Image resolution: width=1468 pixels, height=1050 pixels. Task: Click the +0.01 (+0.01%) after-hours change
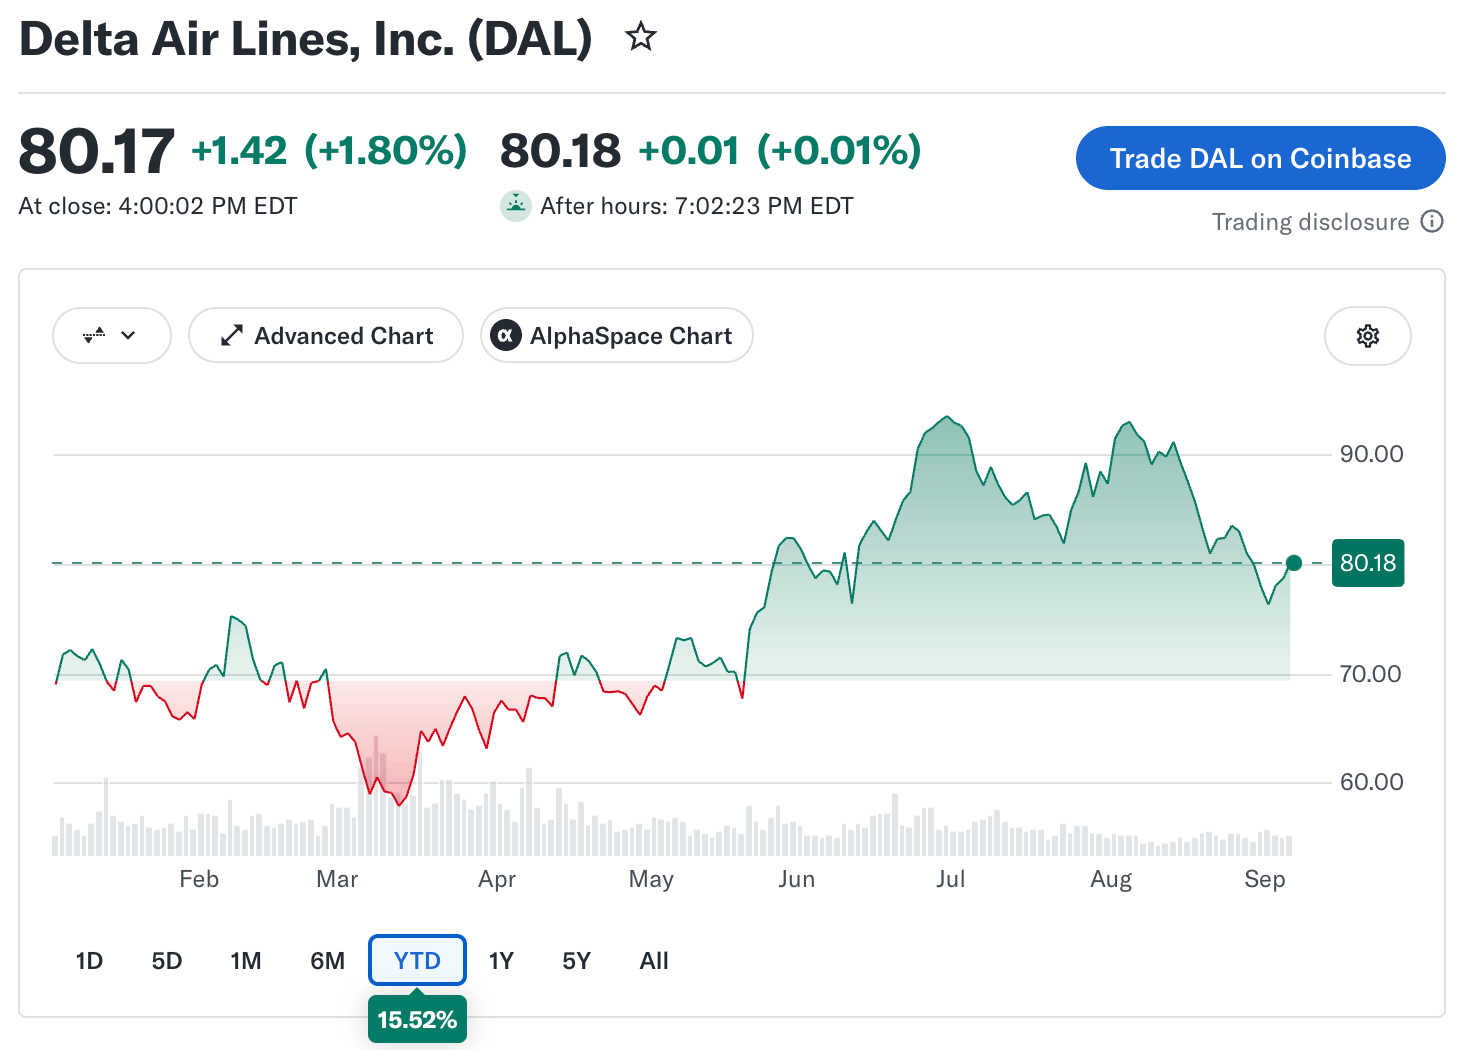tap(779, 150)
